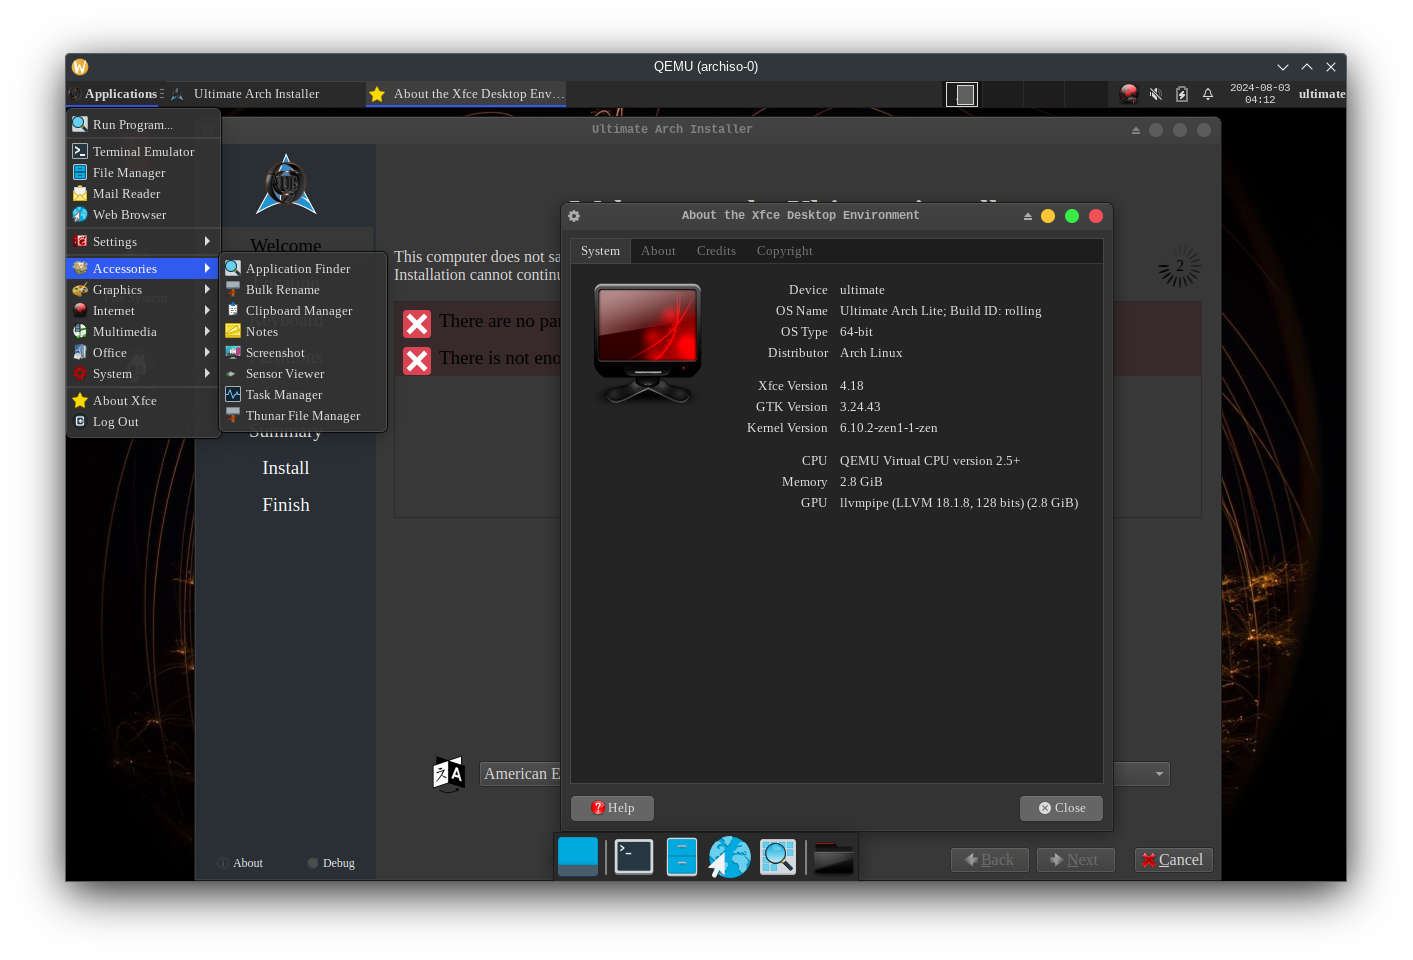Click the spinning busy indicator in installer
Image resolution: width=1413 pixels, height=960 pixels.
[x=1180, y=267]
